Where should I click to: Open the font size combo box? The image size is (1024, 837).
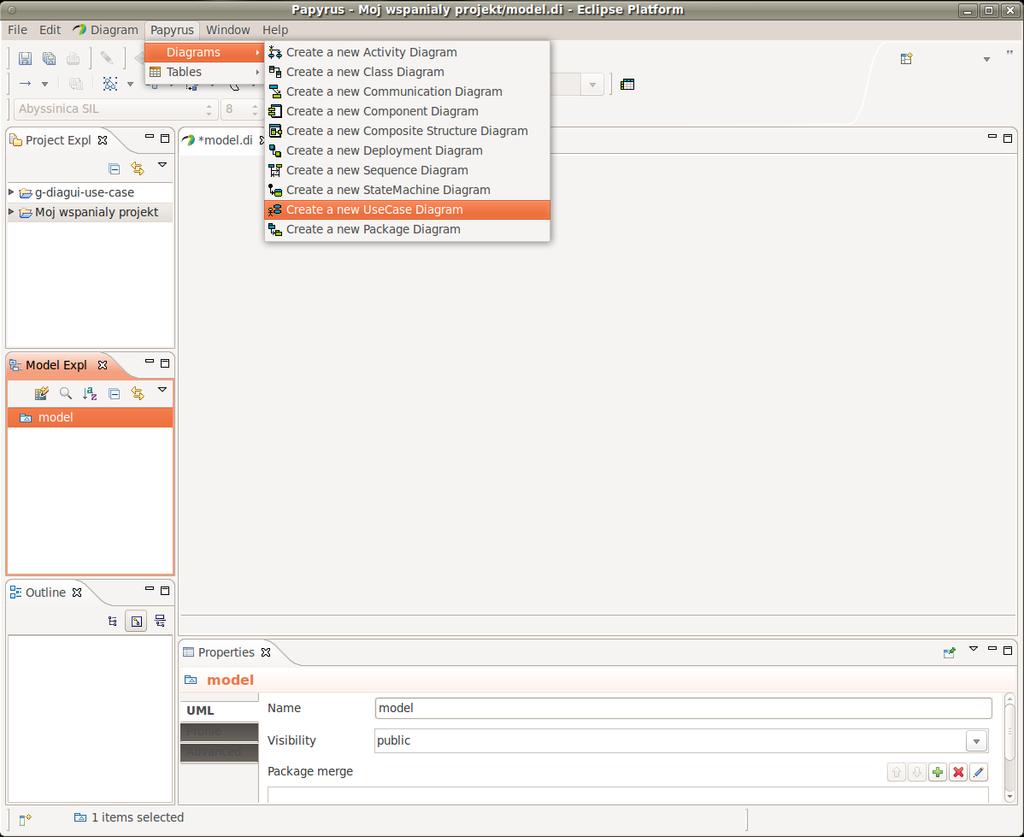click(241, 109)
